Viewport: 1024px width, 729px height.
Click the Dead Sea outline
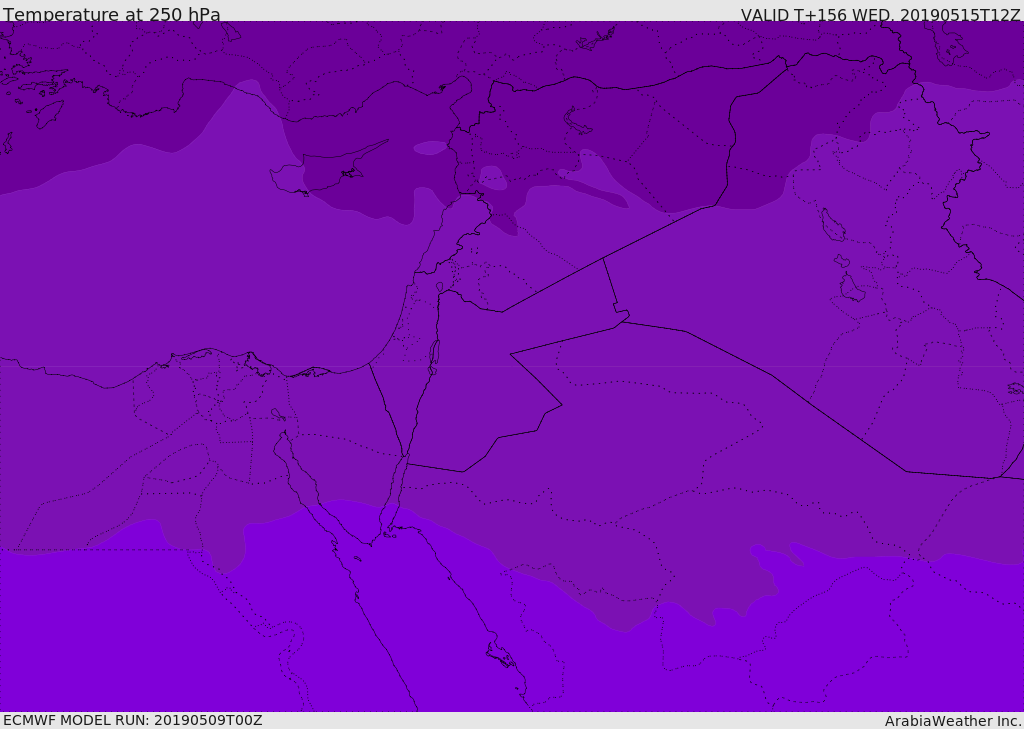point(434,353)
